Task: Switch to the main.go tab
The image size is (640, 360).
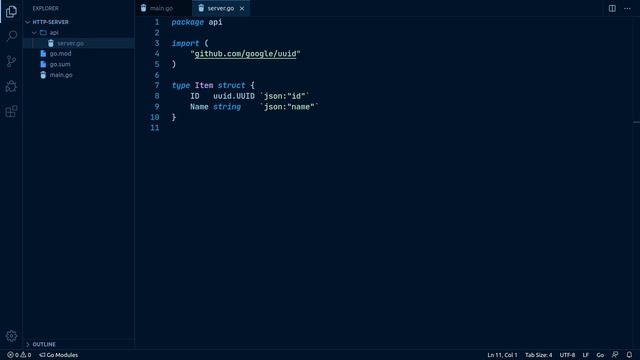Action: (162, 8)
